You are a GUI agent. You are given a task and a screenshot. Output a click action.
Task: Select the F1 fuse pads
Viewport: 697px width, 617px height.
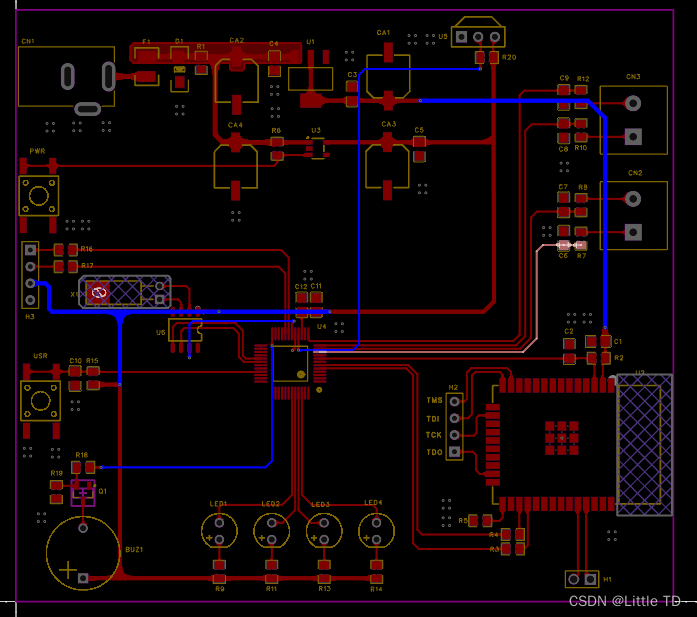click(146, 67)
